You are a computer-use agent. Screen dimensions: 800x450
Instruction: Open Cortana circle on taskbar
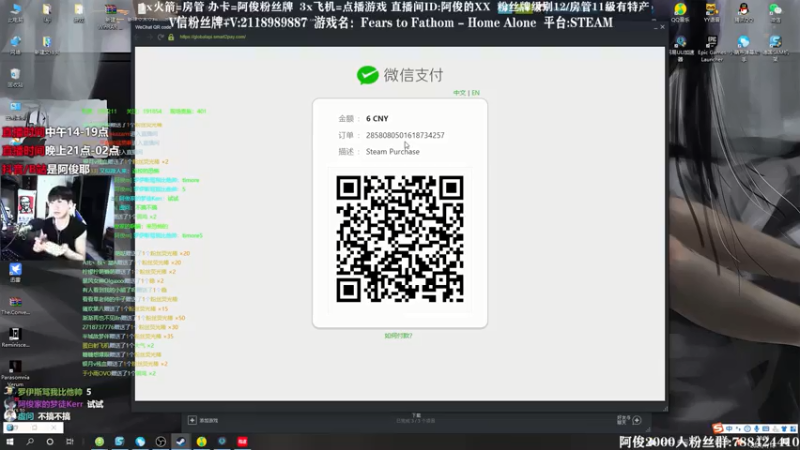[49, 441]
